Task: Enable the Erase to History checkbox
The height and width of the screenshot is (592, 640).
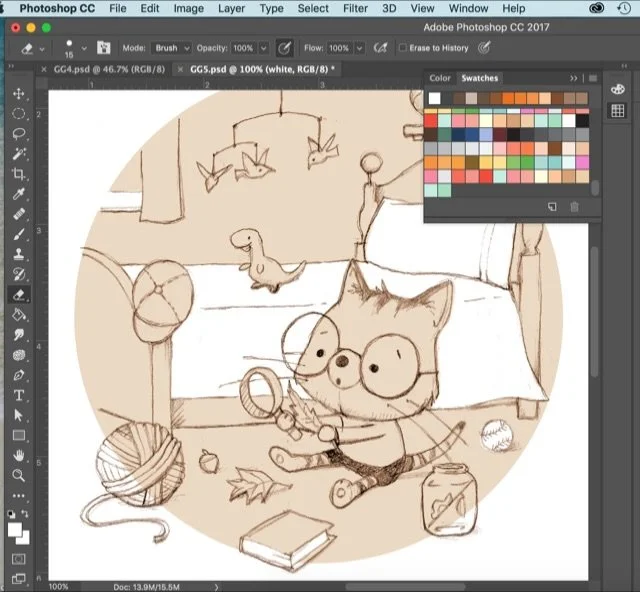Action: [402, 48]
